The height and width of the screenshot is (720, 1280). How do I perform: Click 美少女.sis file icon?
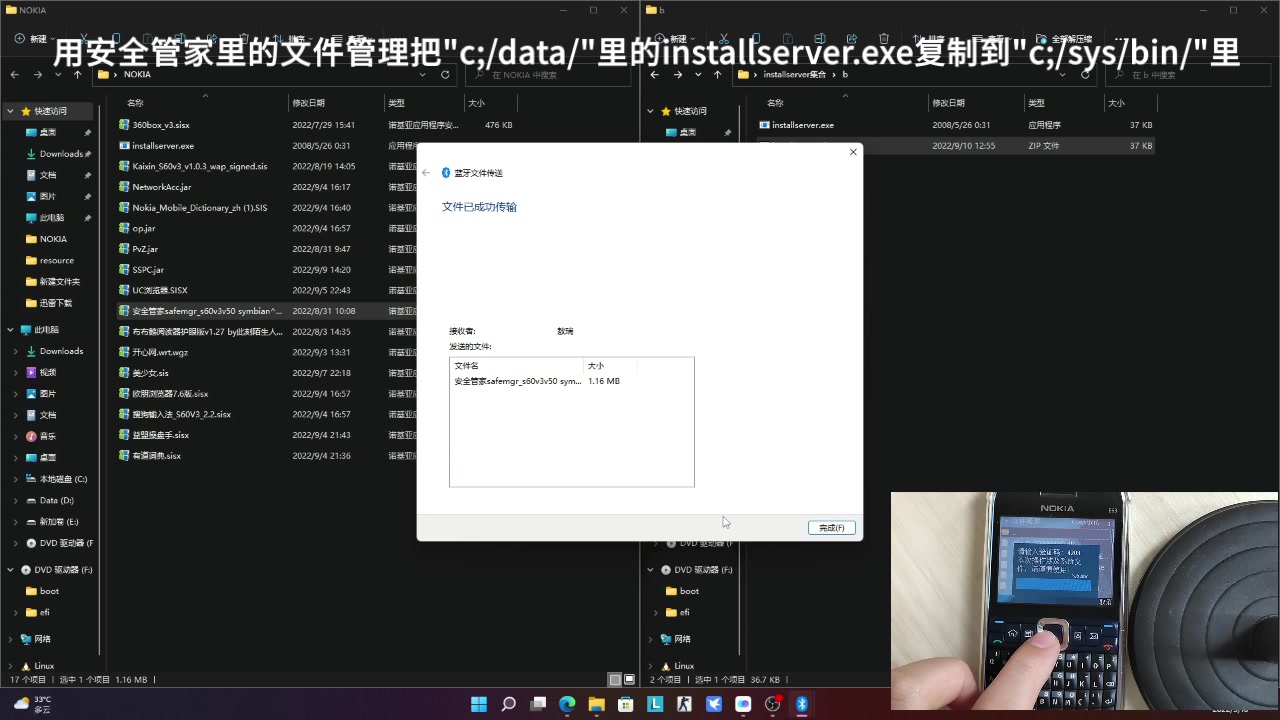124,373
